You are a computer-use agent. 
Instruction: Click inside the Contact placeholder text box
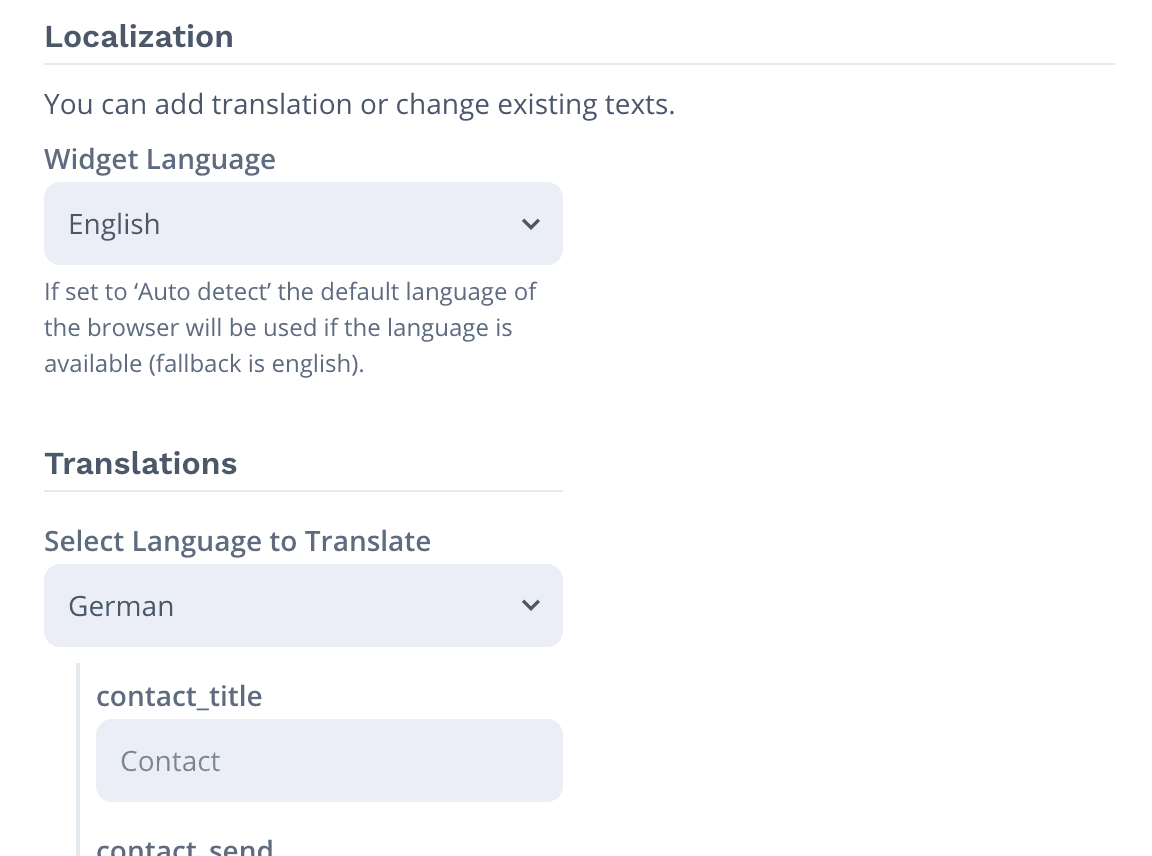tap(329, 760)
